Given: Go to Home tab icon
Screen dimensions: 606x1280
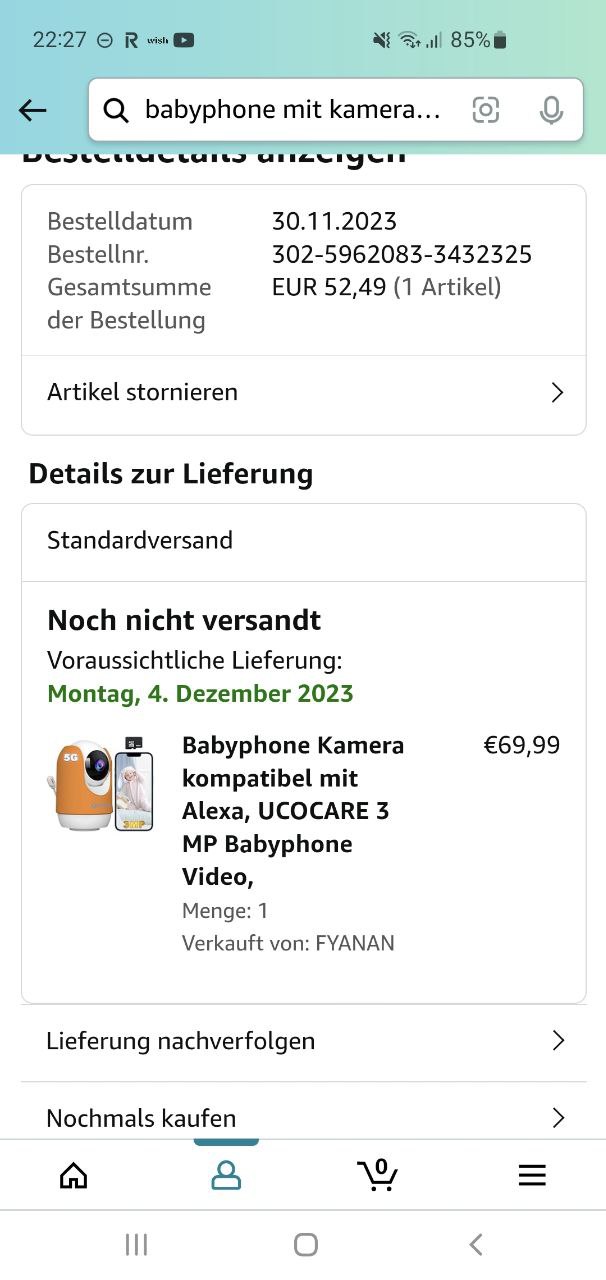Looking at the screenshot, I should click(x=74, y=1175).
